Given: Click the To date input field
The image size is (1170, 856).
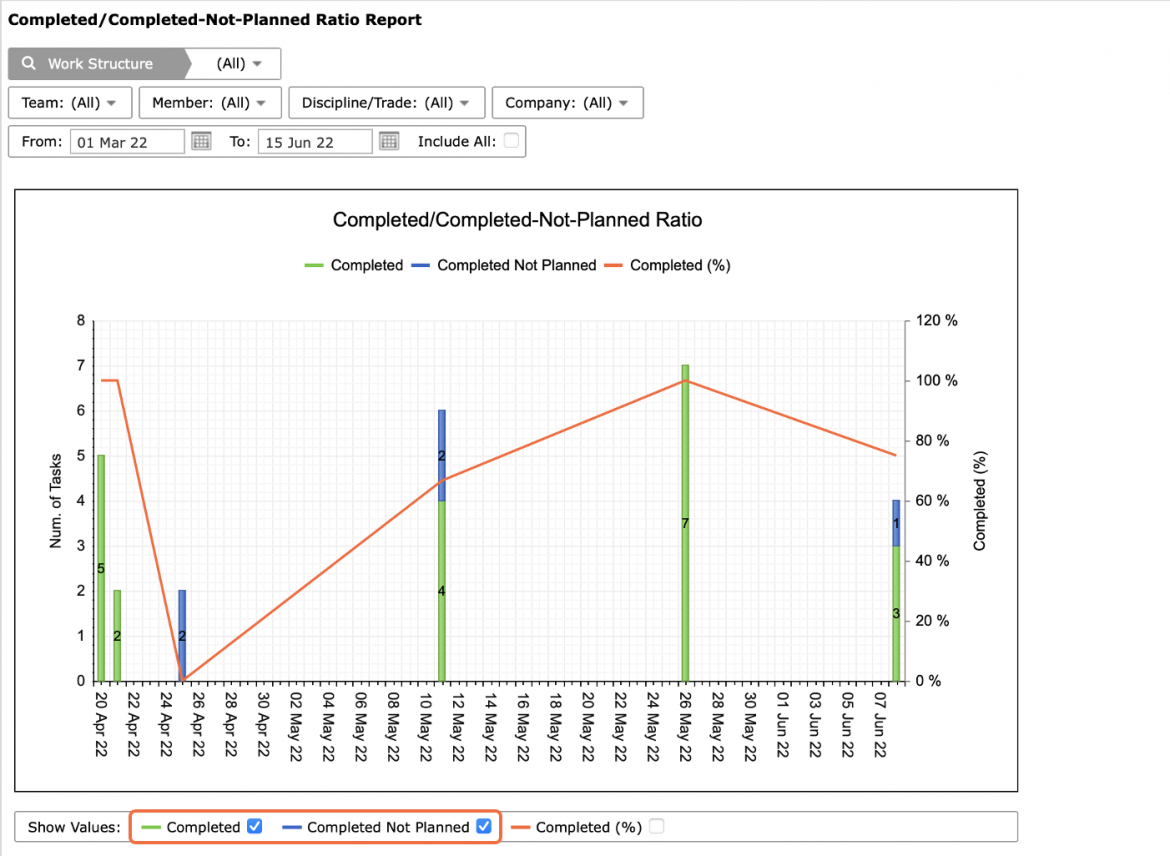Looking at the screenshot, I should [315, 142].
